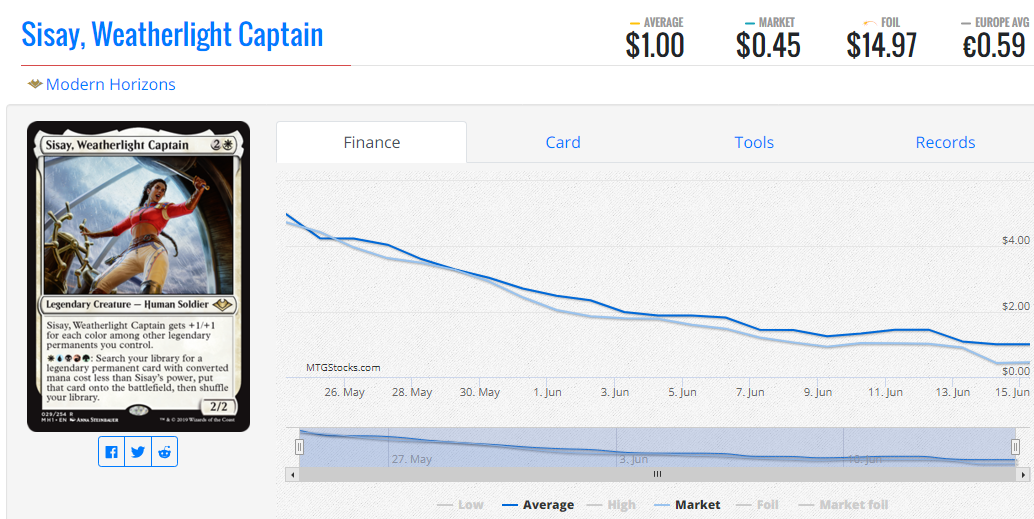
Task: Click the navigator scrollbar center grip
Action: tap(657, 474)
